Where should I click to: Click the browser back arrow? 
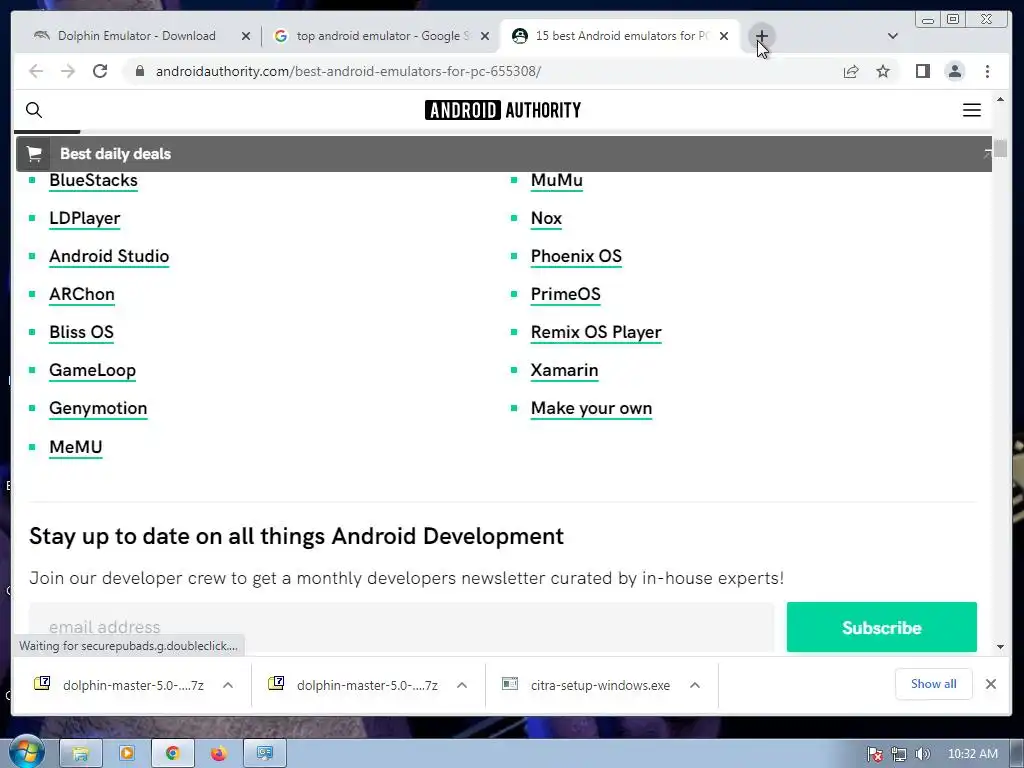[x=36, y=71]
